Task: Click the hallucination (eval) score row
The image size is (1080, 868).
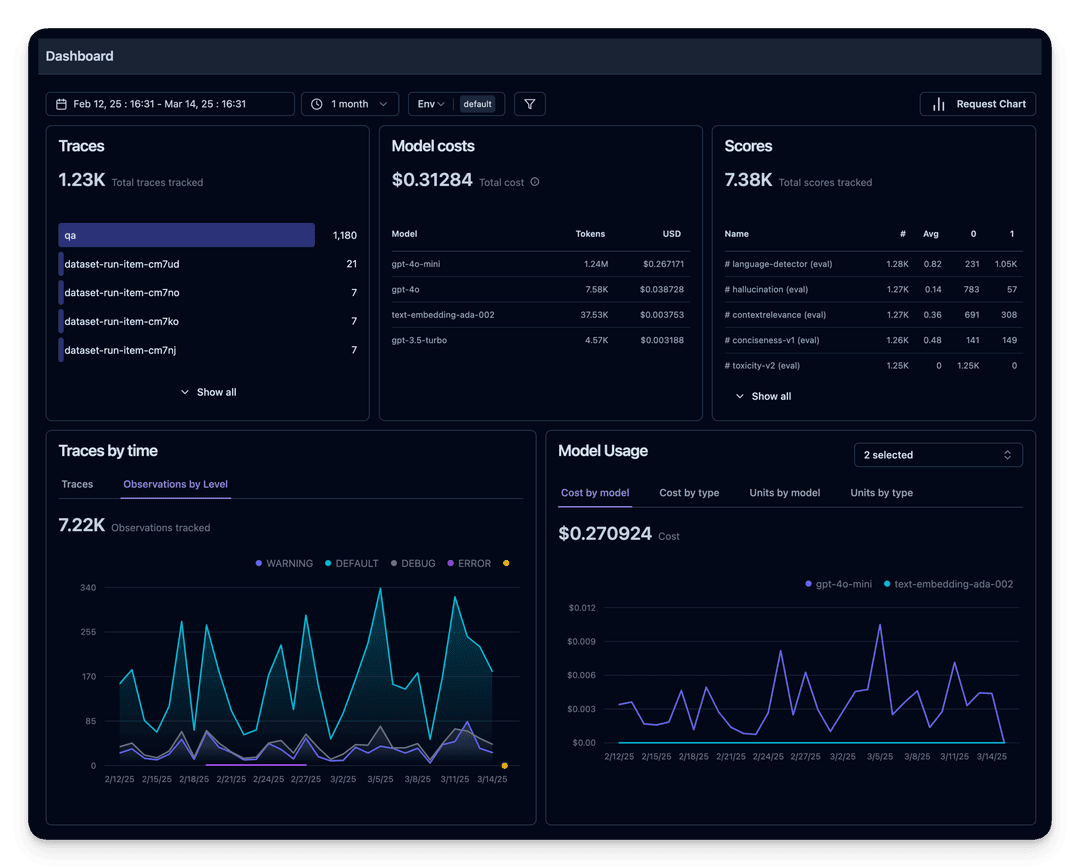Action: point(873,289)
